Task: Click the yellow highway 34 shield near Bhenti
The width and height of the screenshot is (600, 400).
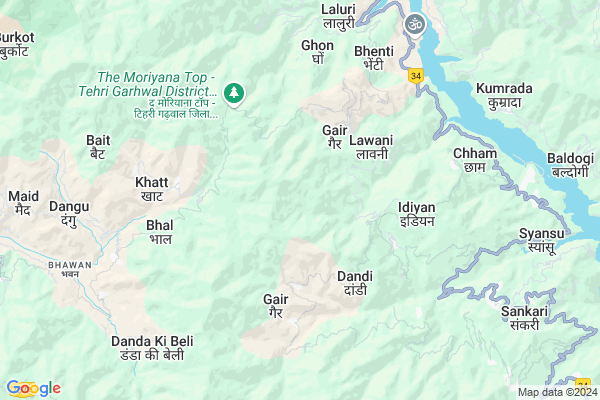Action: click(x=416, y=76)
